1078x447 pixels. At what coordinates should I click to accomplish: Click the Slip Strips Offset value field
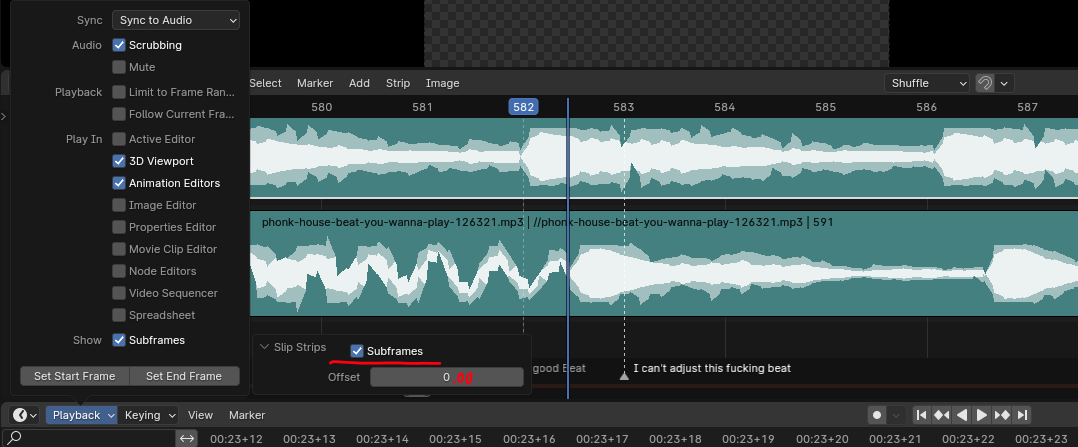pyautogui.click(x=447, y=377)
